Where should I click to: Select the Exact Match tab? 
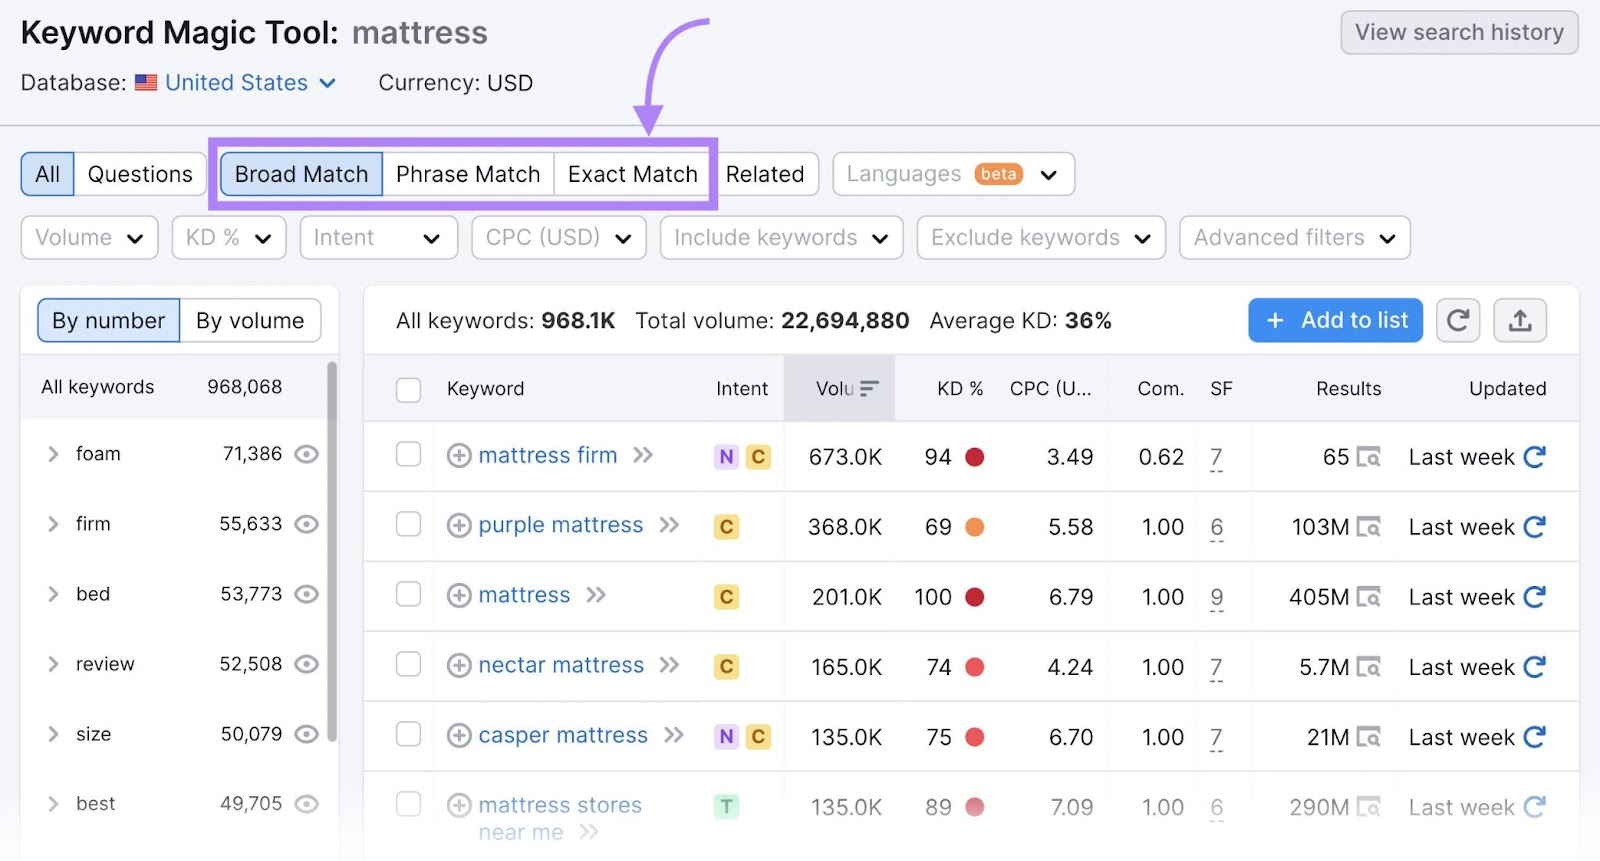point(633,174)
